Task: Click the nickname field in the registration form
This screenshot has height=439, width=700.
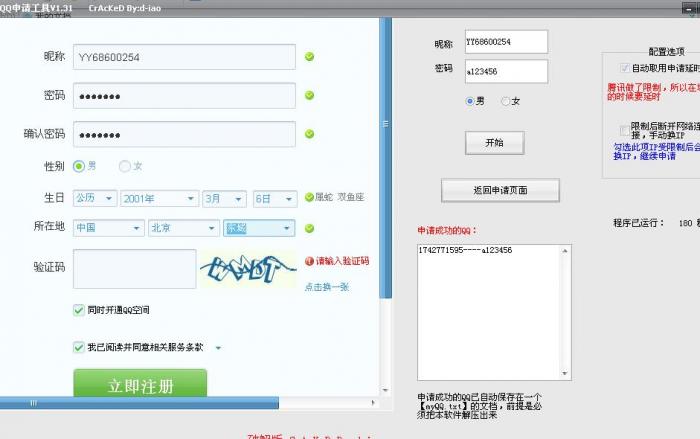Action: pos(184,57)
